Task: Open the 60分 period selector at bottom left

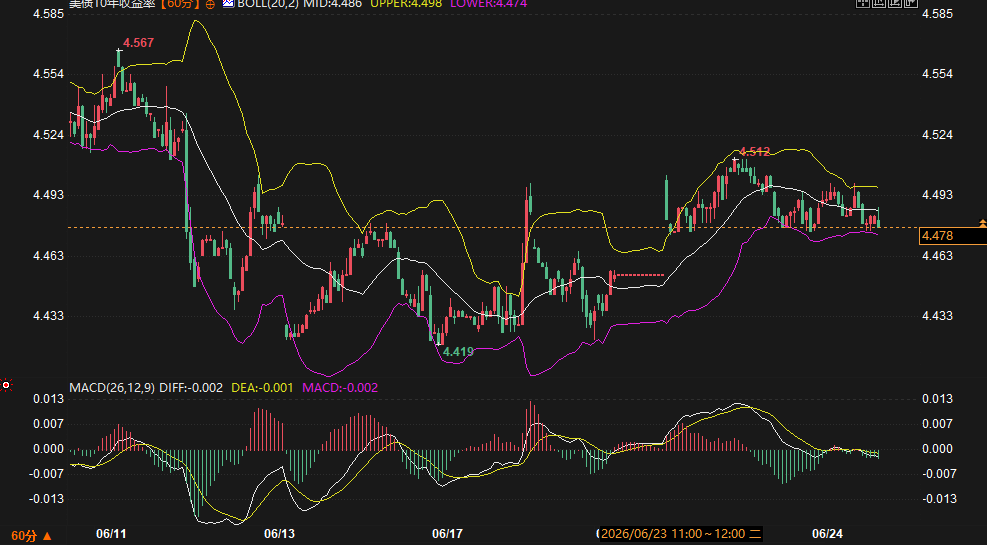Action: pyautogui.click(x=31, y=536)
